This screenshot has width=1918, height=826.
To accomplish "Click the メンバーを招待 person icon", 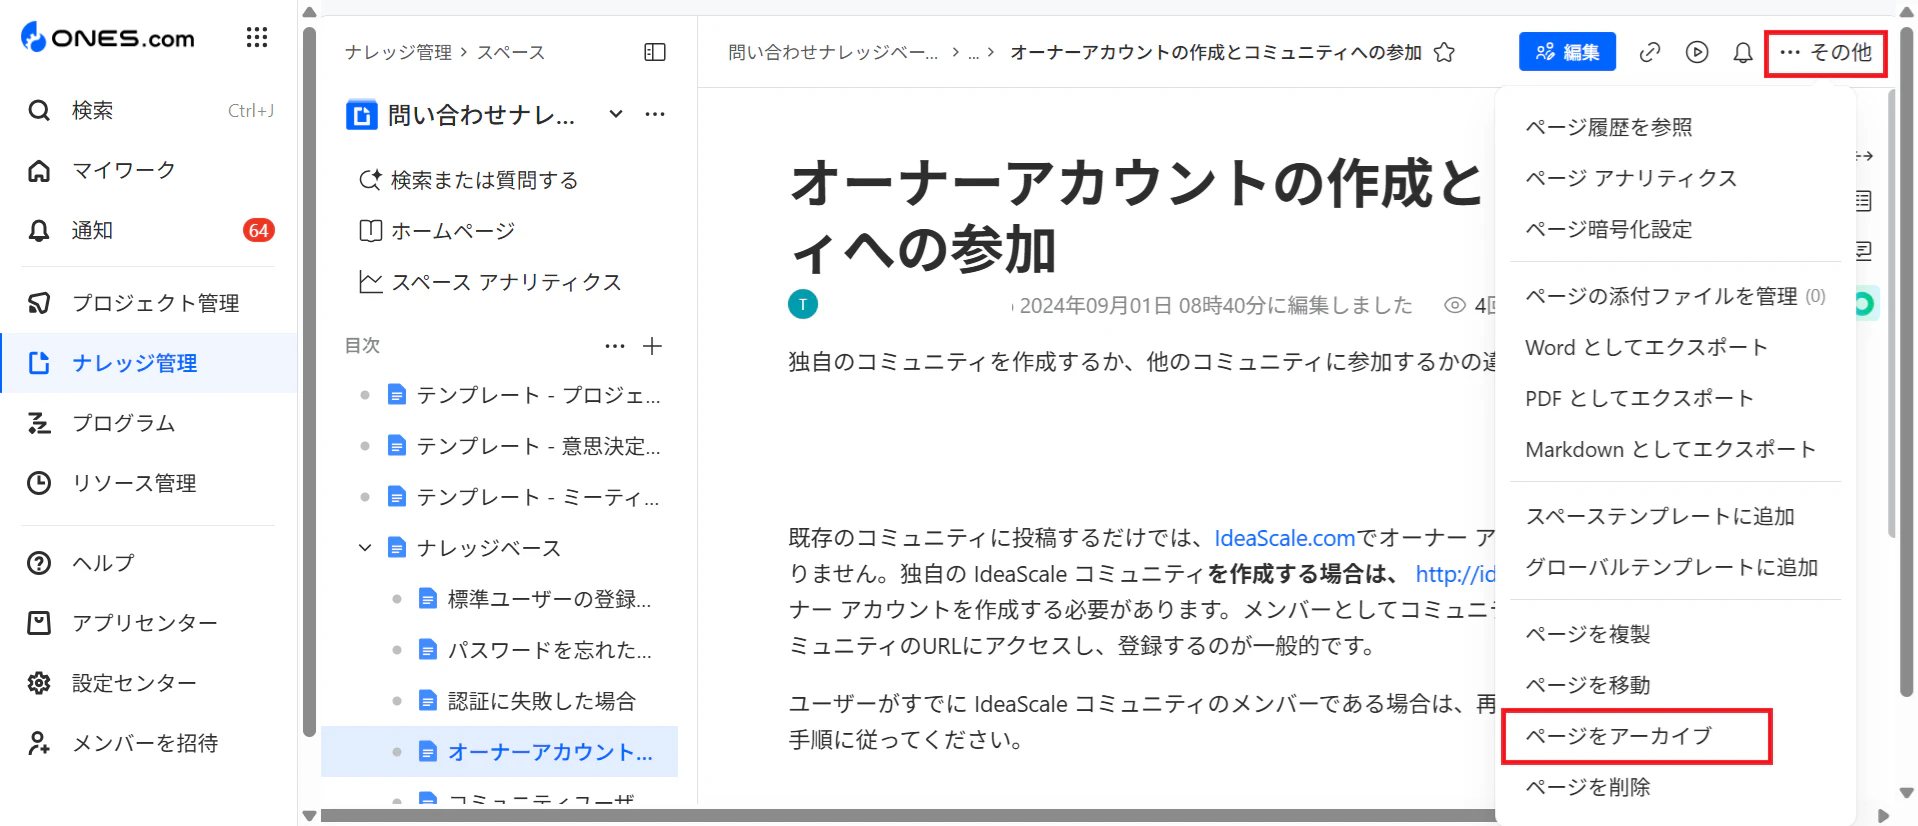I will click(39, 743).
